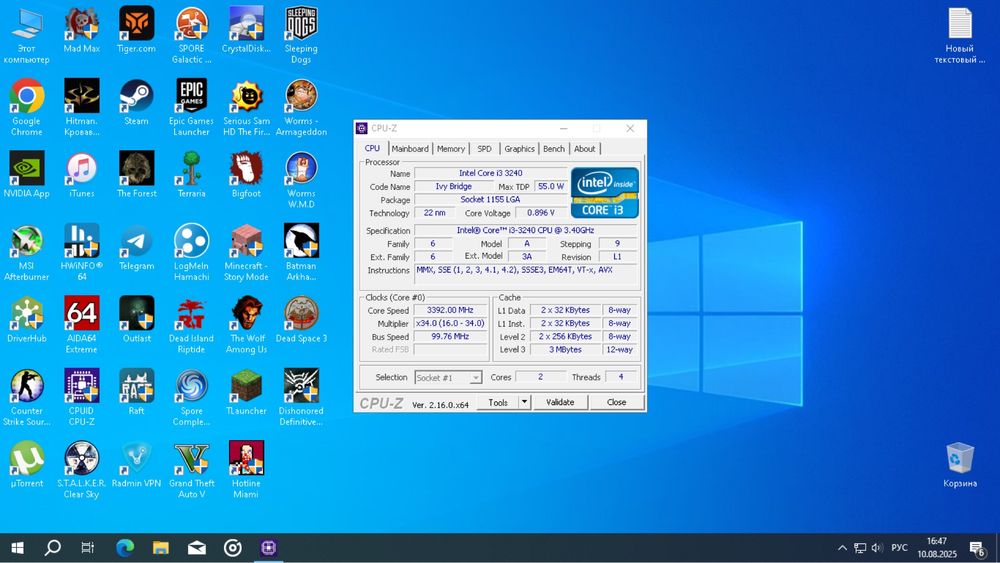Go to the Bench tab in CPU-Z
The image size is (1000, 563).
click(554, 149)
